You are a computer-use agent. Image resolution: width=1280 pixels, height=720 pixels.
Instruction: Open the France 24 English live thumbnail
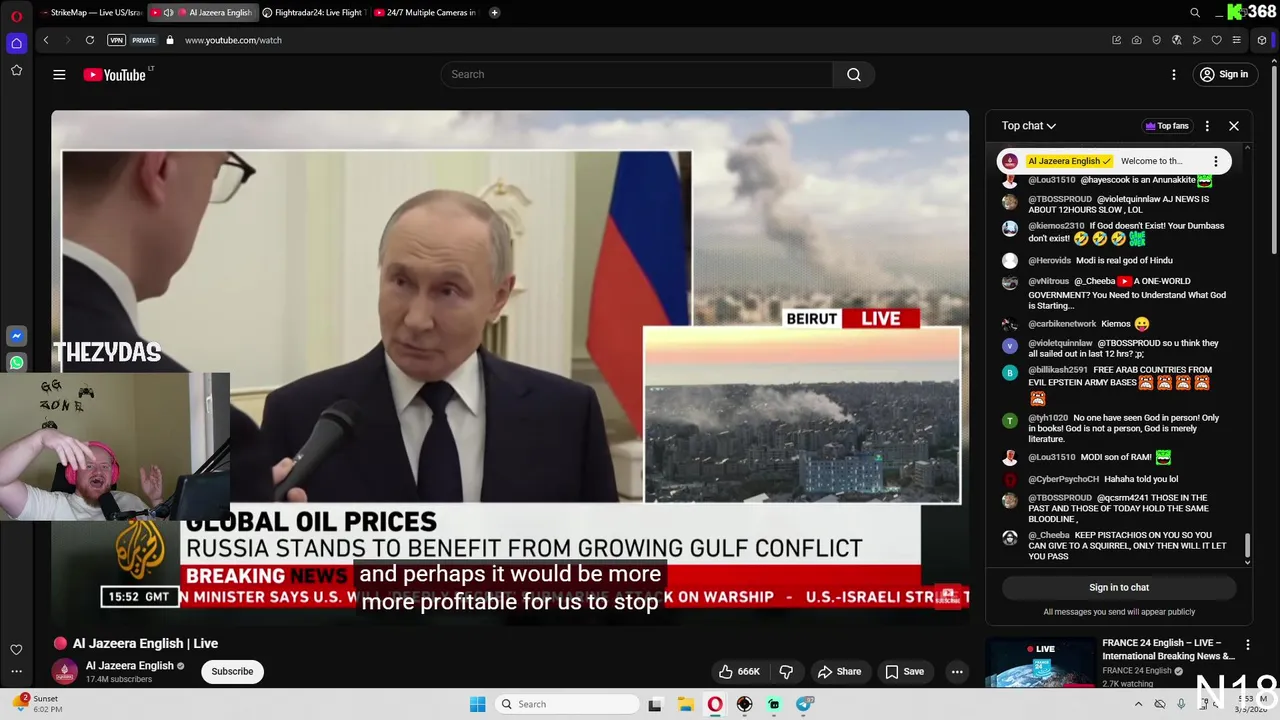[x=1040, y=663]
